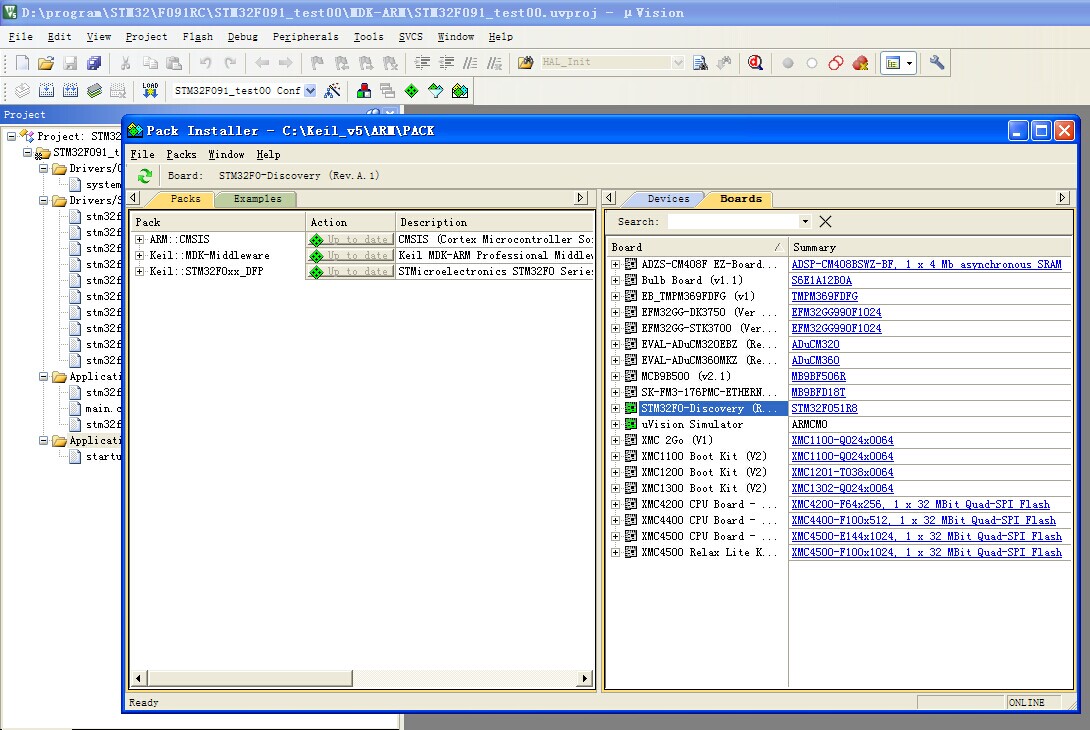
Task: Open the S6E1A12B0A device link
Action: tap(821, 281)
